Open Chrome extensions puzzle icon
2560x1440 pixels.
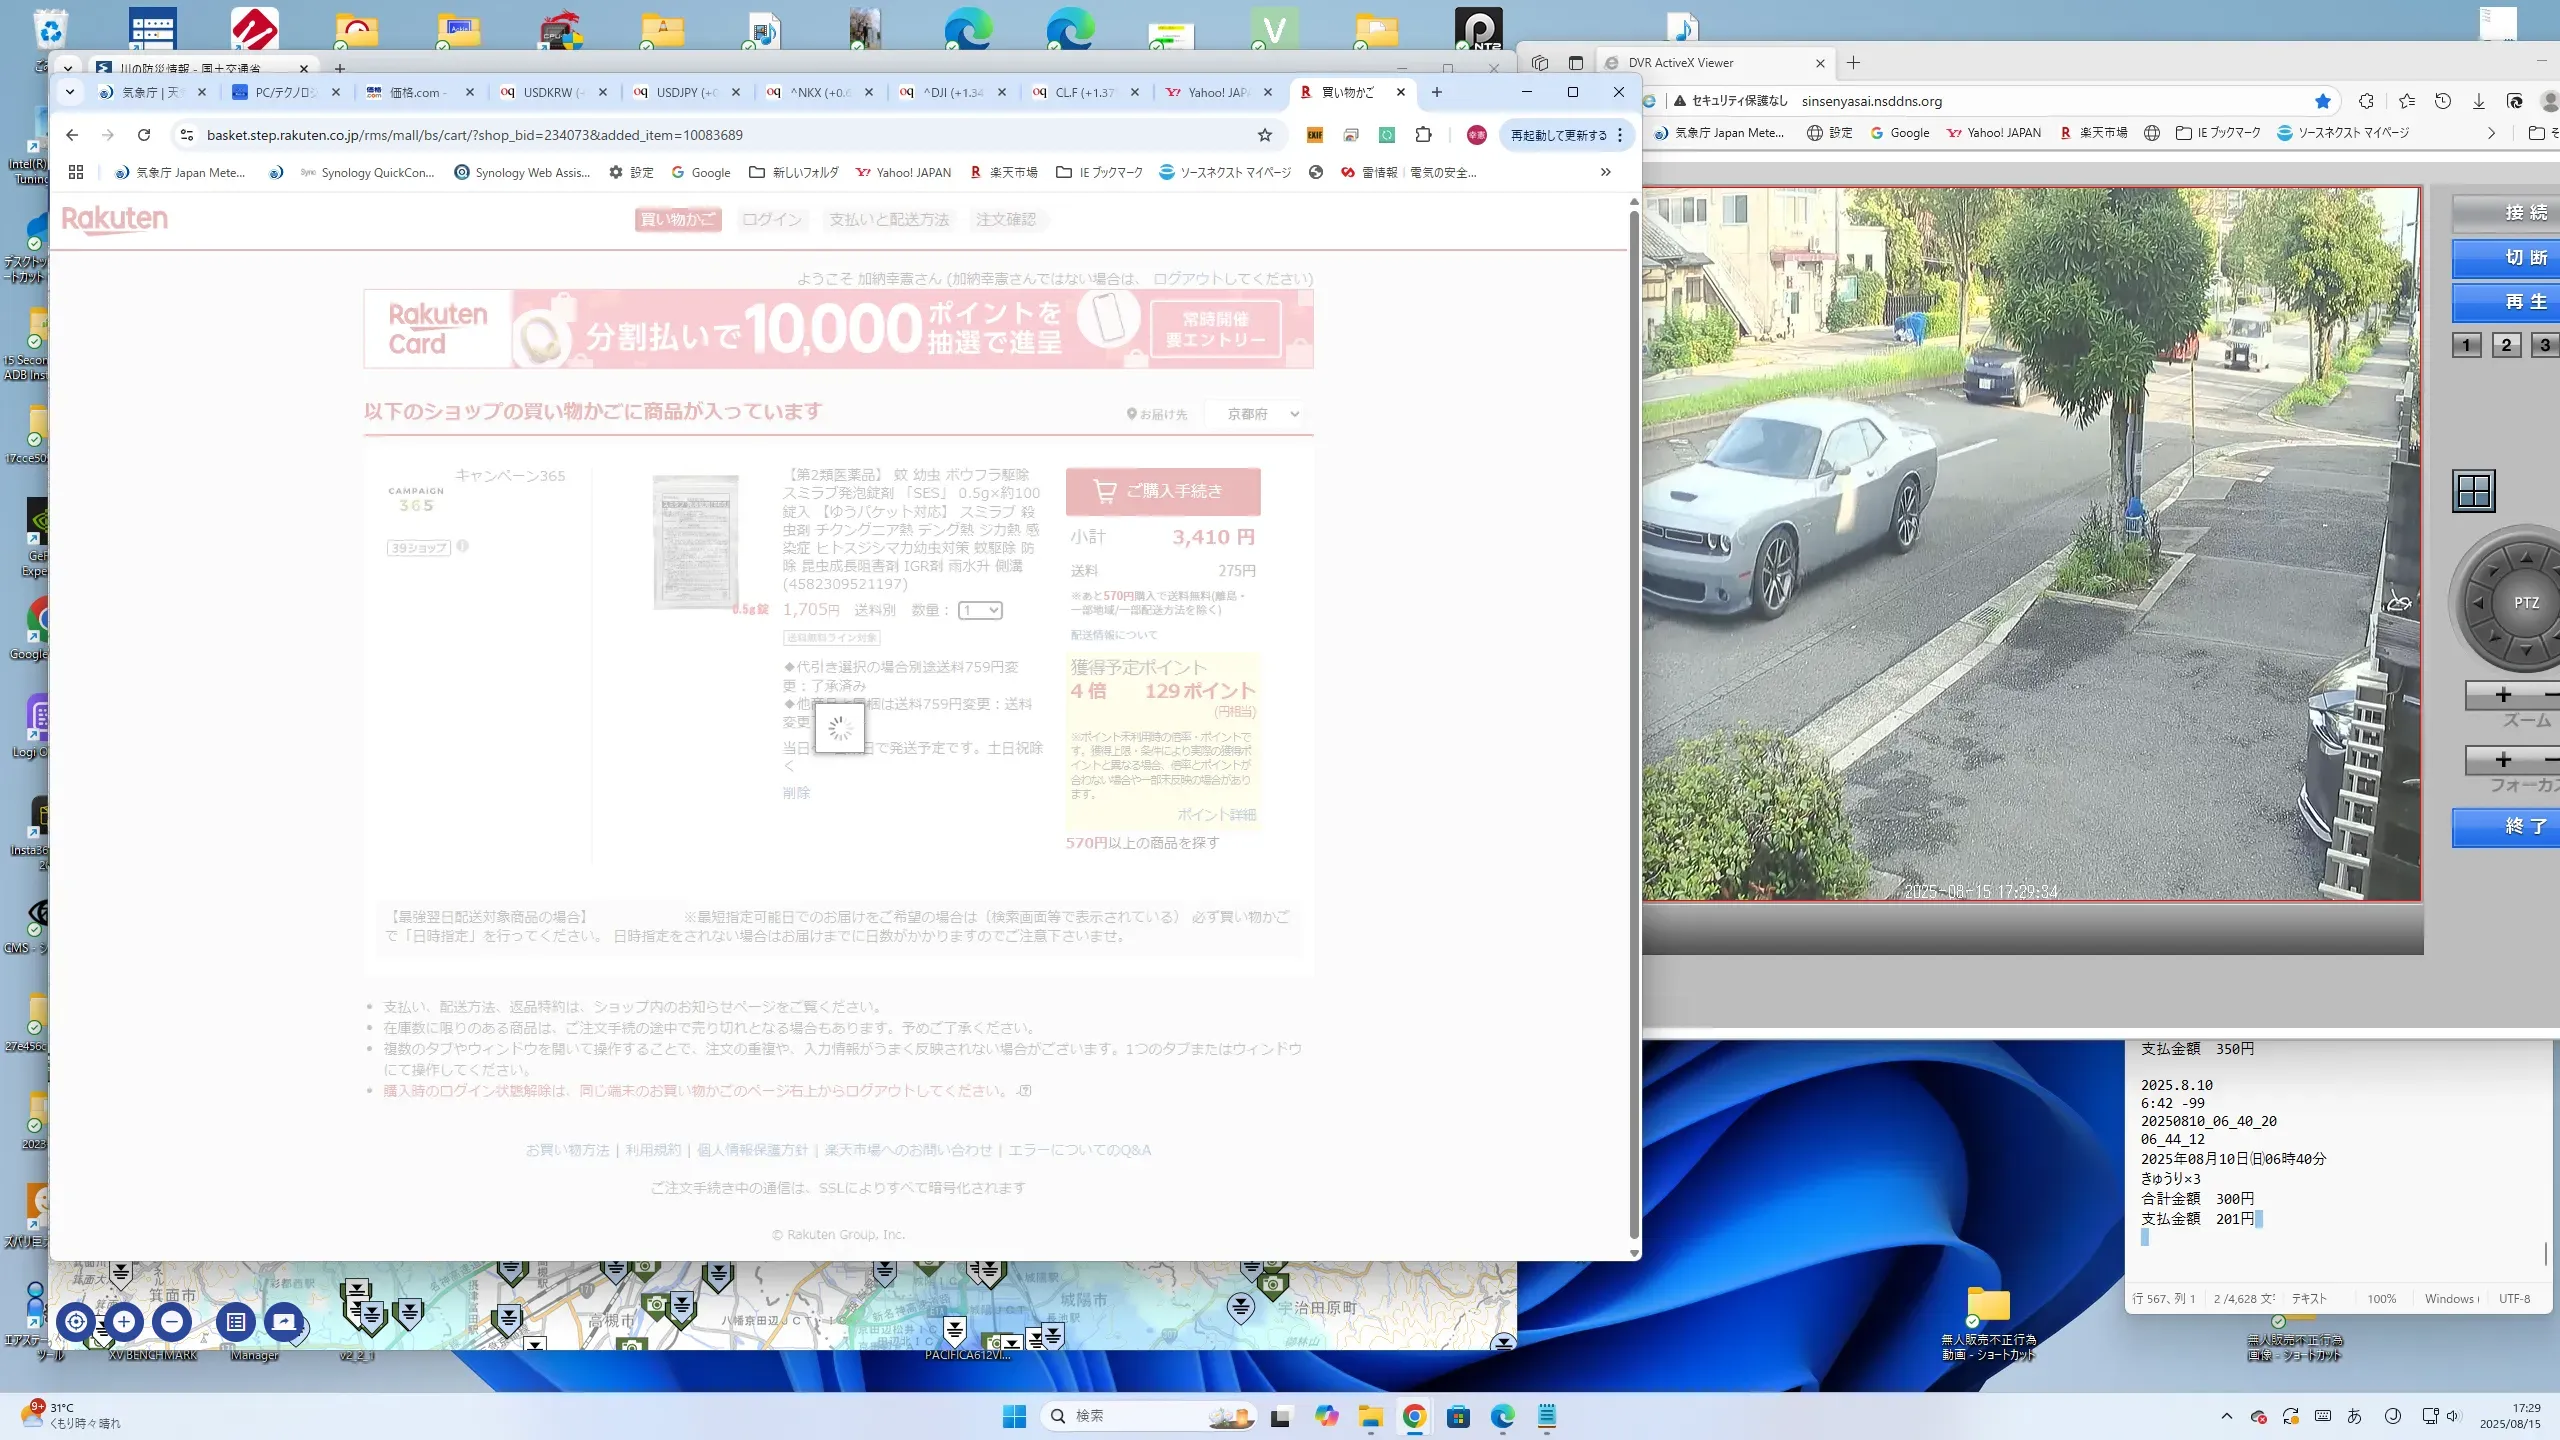[1423, 135]
